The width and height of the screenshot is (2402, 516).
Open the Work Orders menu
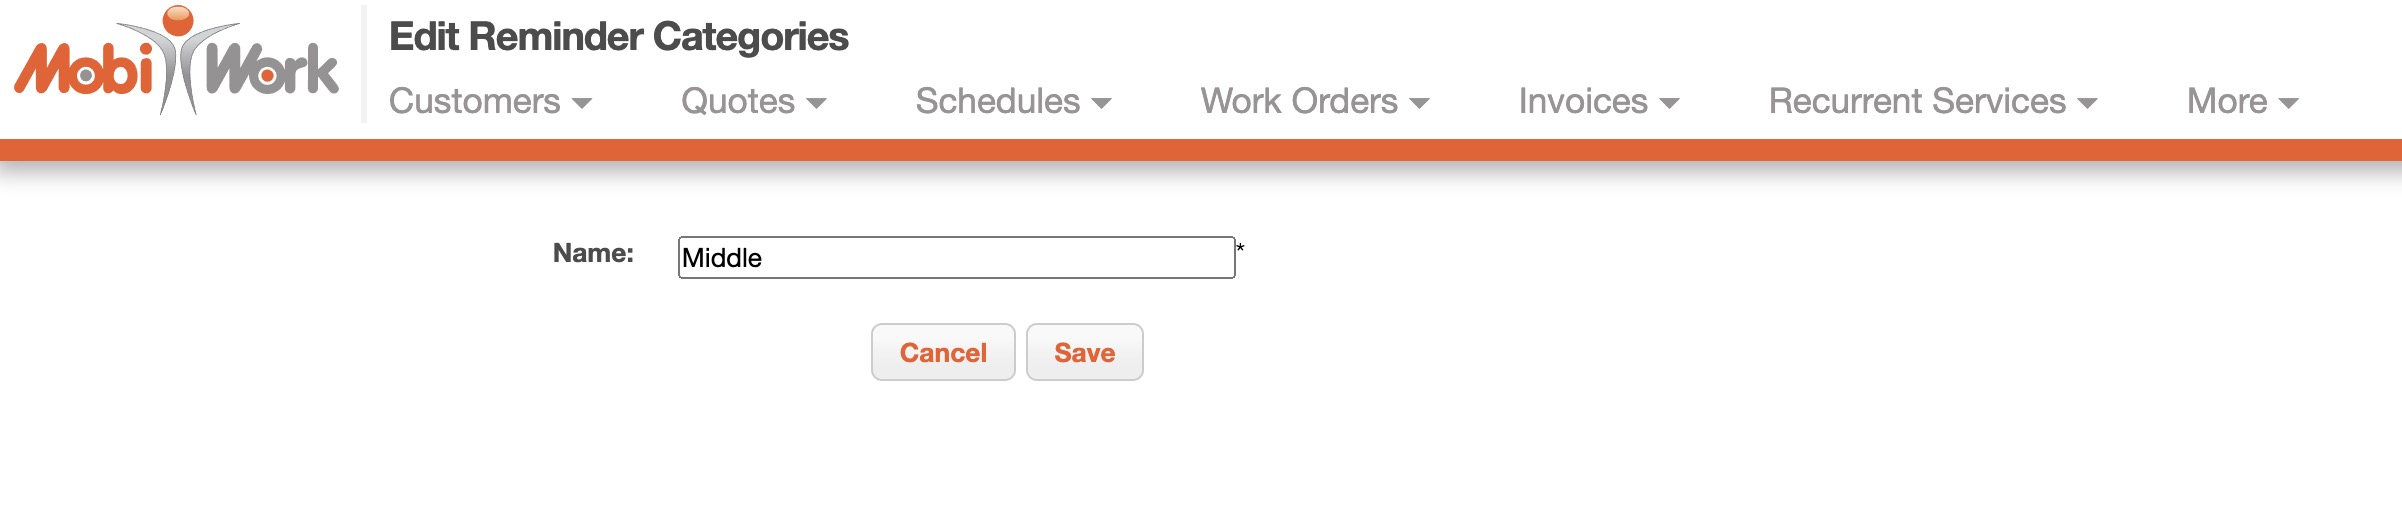[x=1299, y=101]
